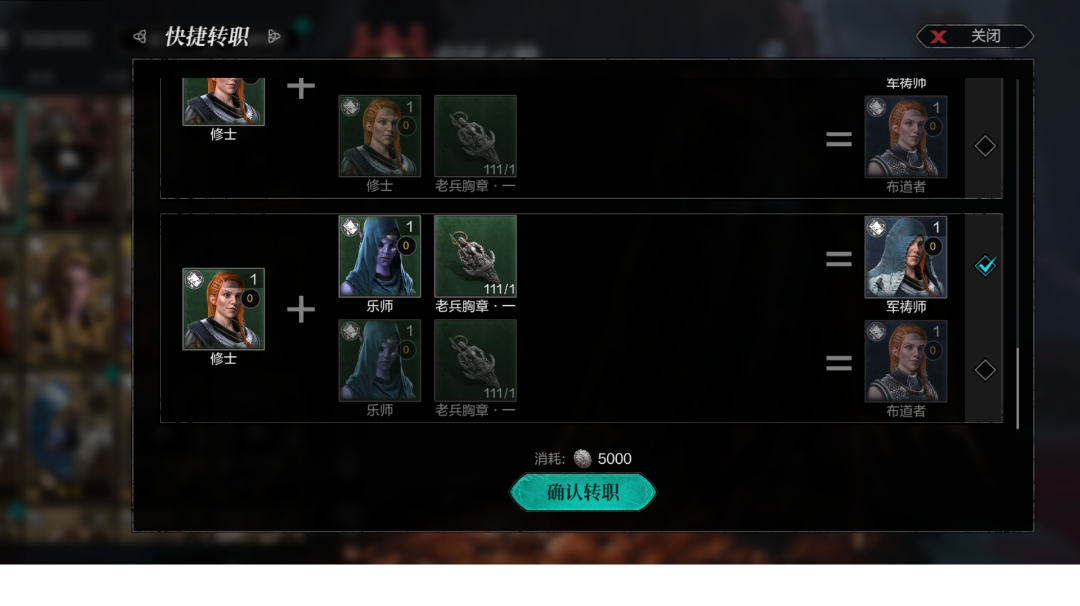Click the top row 老兵胸章·一 badge
1080x606 pixels.
(x=475, y=136)
